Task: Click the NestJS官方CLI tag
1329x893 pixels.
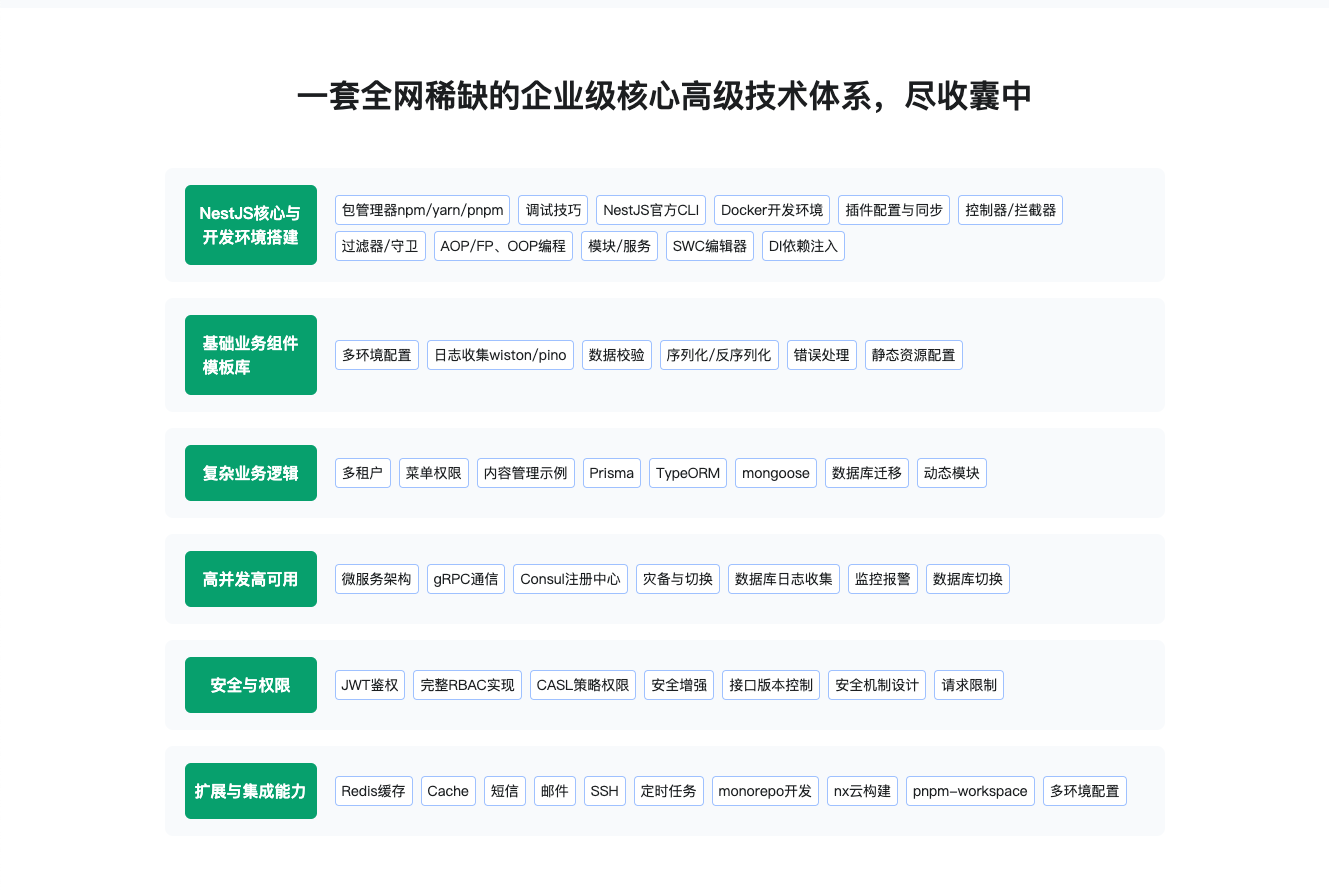Action: coord(651,210)
